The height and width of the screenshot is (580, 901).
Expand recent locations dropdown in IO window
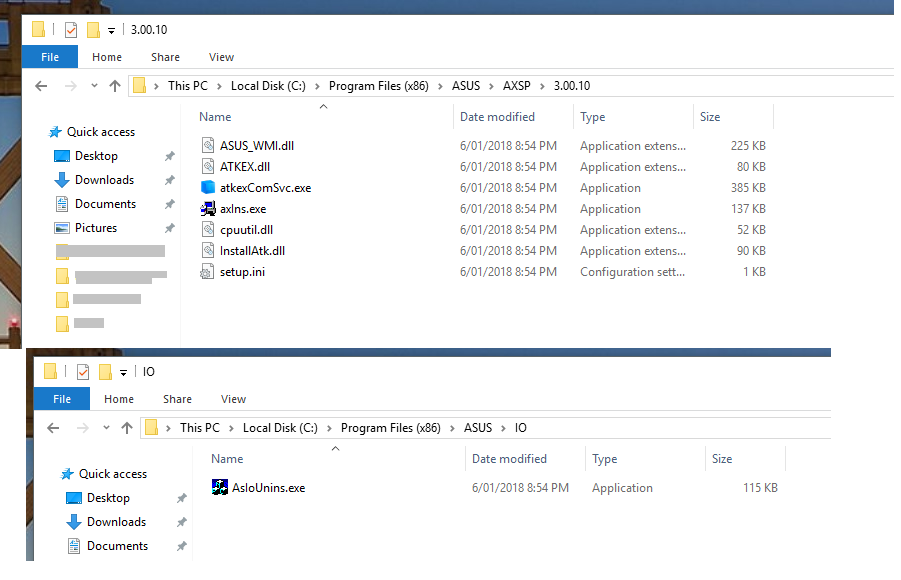(x=106, y=428)
